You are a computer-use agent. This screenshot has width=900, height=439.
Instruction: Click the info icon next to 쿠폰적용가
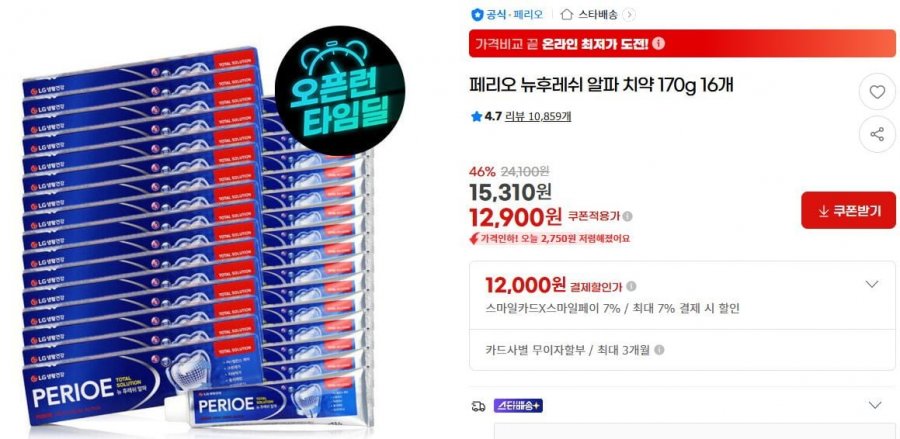(x=628, y=216)
